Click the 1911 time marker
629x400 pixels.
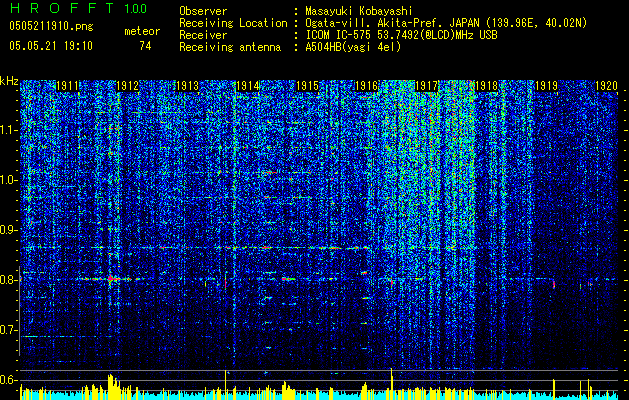point(67,86)
